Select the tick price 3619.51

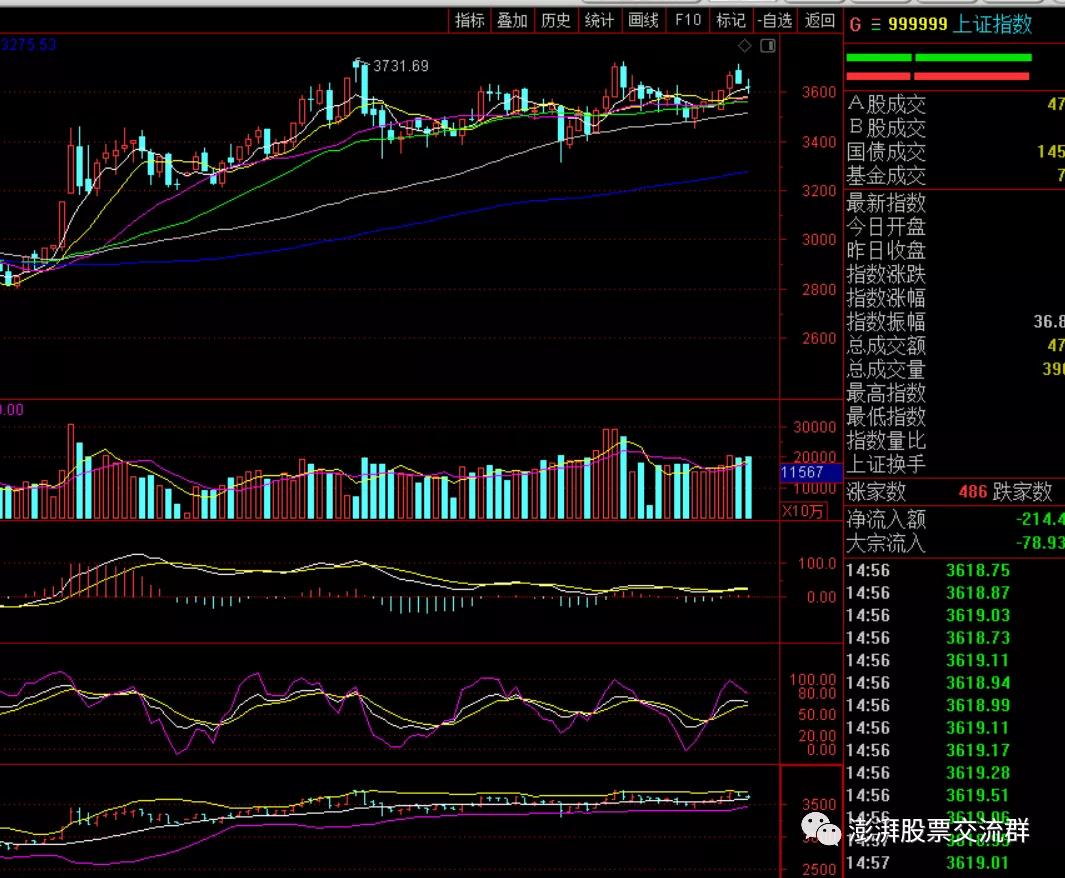[x=978, y=795]
